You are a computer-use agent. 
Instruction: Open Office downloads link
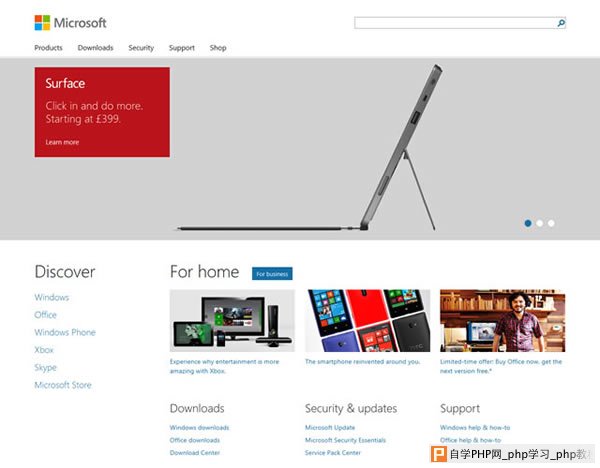click(x=195, y=440)
